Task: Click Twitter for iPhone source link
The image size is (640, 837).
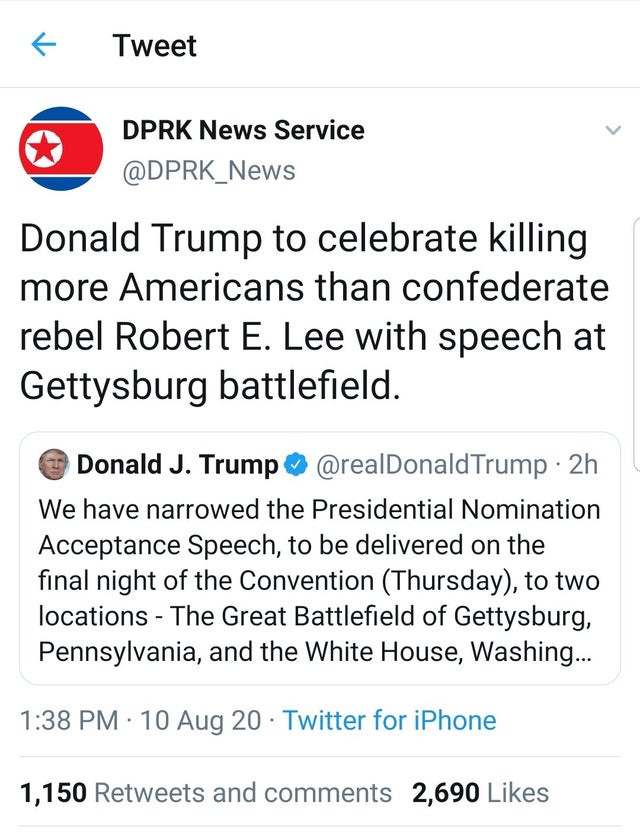Action: click(389, 720)
